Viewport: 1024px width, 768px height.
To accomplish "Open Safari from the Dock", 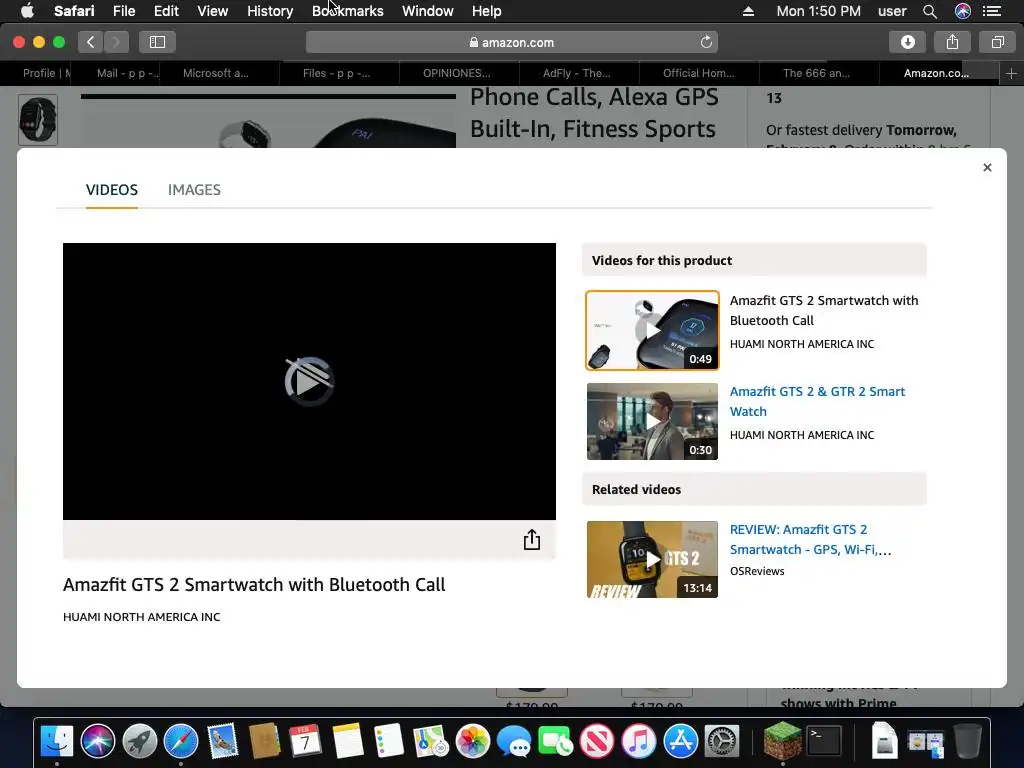I will pos(181,741).
